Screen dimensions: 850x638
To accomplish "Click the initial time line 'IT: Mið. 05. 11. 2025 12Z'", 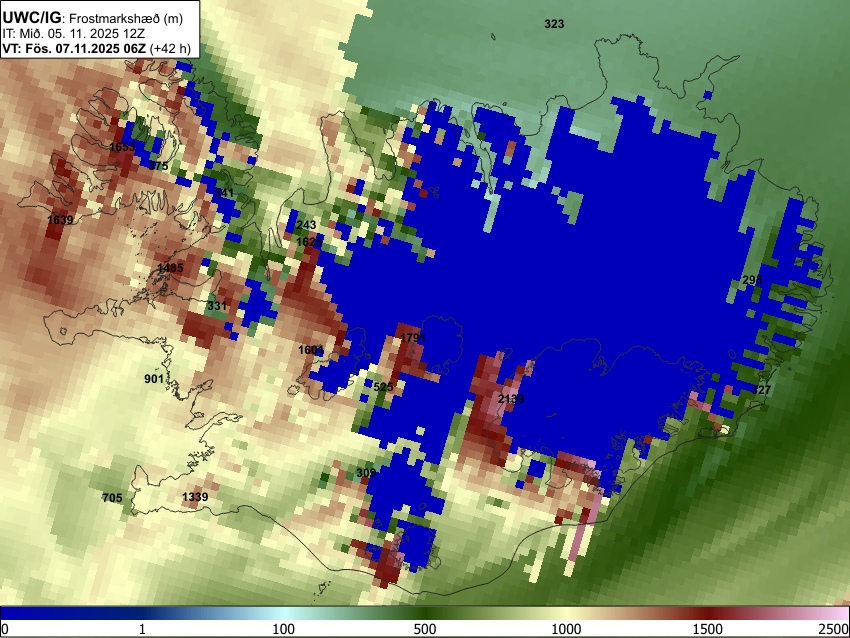I will pos(73,34).
